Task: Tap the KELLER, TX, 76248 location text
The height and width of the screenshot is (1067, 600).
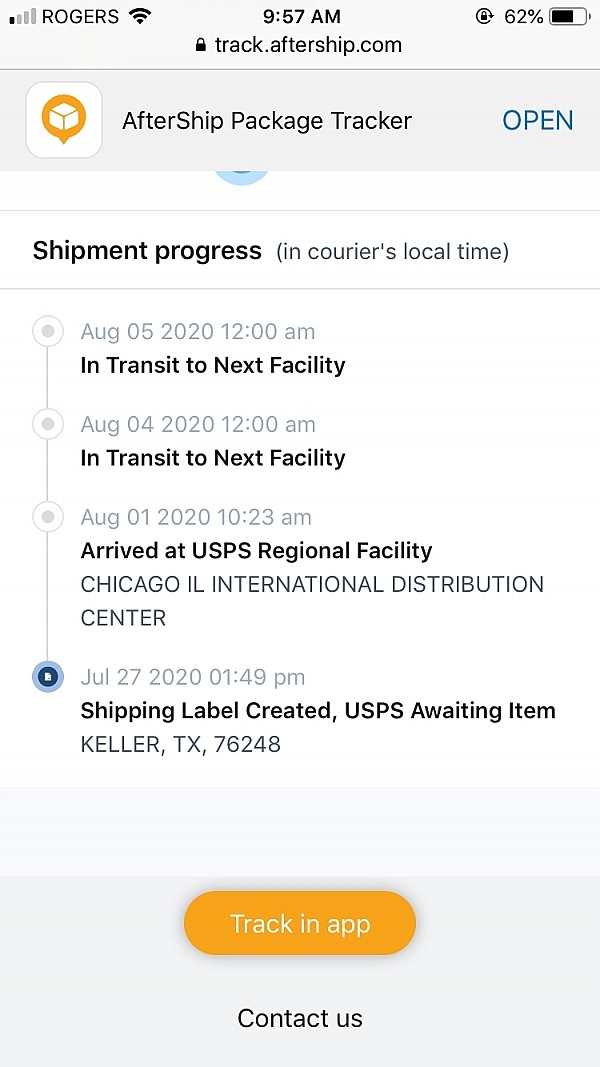Action: [180, 744]
